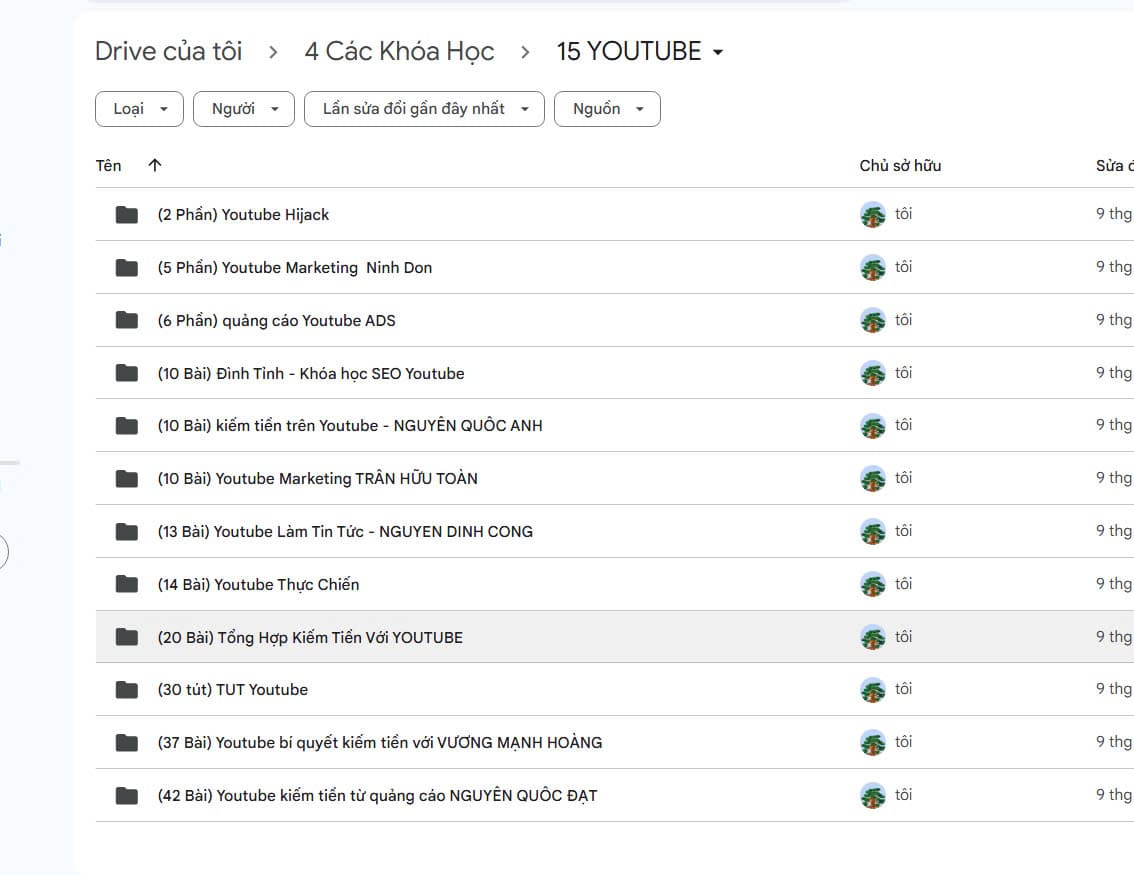Open the Nguồn filter dropdown
Screen dimensions: 1134x875
(608, 109)
